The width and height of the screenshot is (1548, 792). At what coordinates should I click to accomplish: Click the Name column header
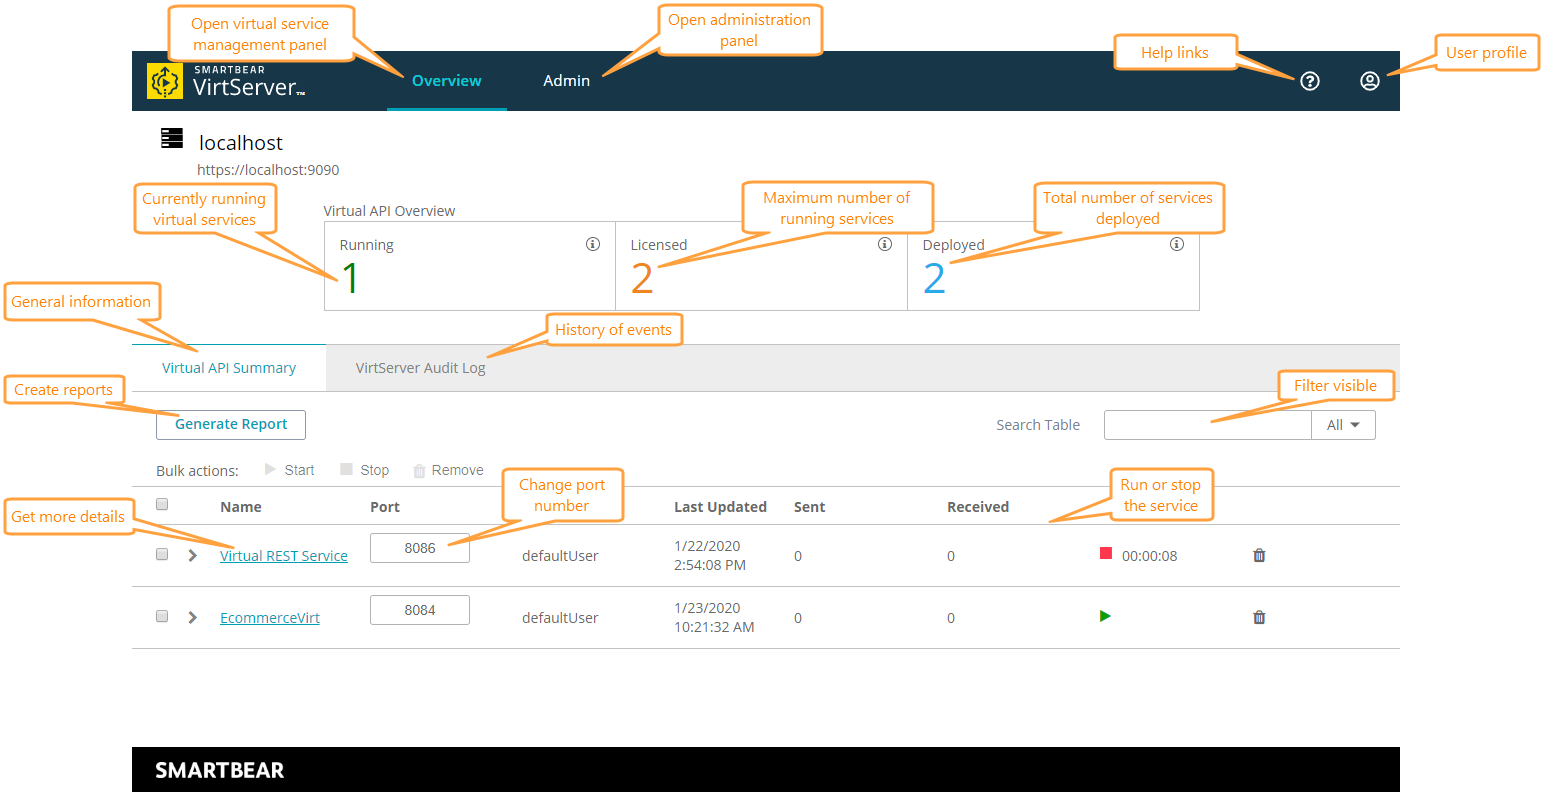click(241, 507)
